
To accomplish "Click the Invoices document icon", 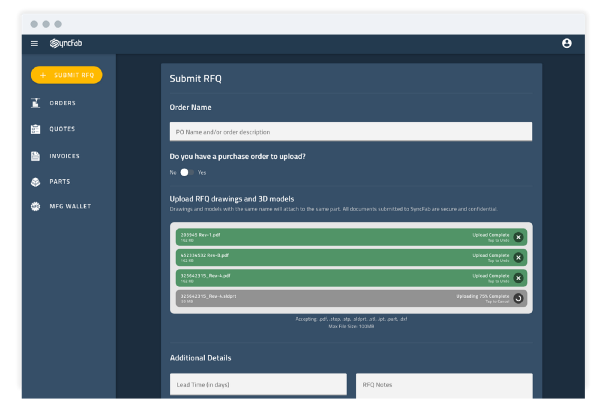I will pos(36,156).
